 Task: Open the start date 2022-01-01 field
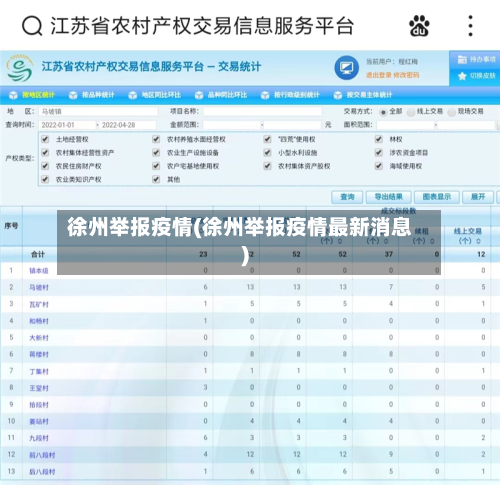point(67,125)
